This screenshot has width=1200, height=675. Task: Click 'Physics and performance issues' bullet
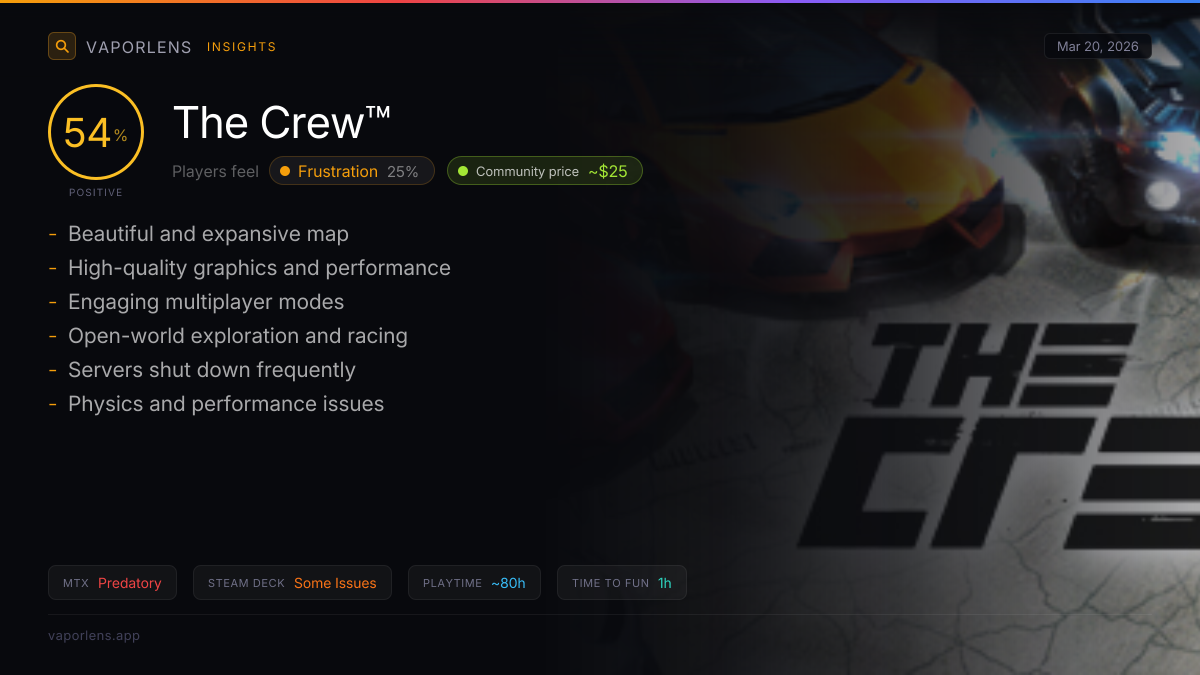(x=225, y=404)
